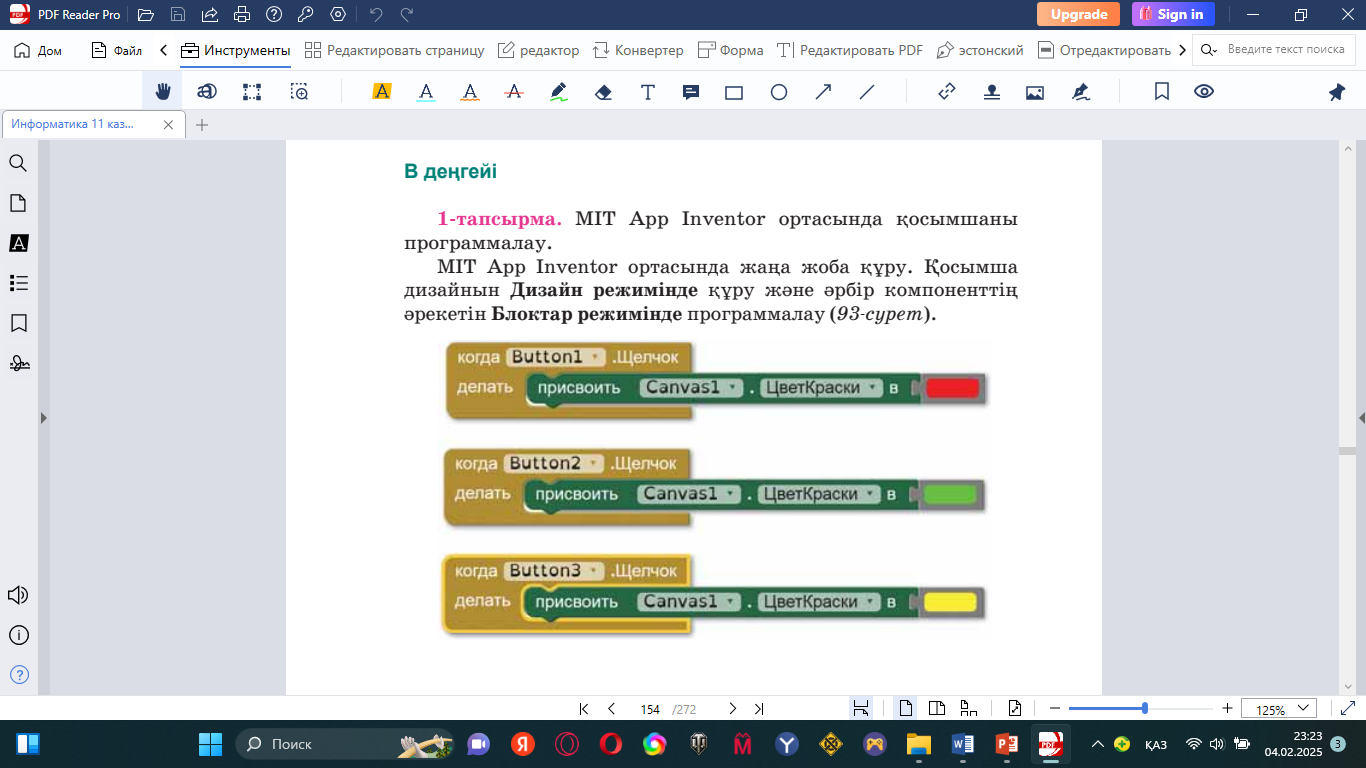Switch to the Форма tab
Image resolution: width=1366 pixels, height=768 pixels.
(730, 50)
